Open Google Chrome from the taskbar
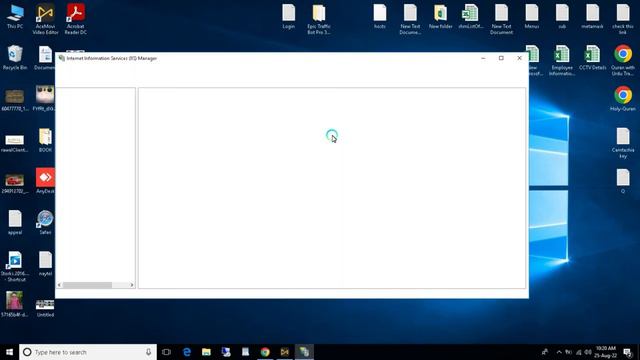Viewport: 640px width, 360px height. pos(265,352)
